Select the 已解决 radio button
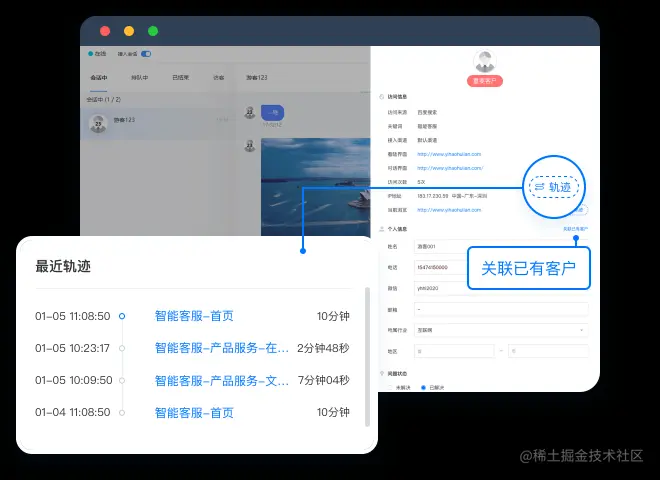Image resolution: width=660 pixels, height=480 pixels. 423,387
